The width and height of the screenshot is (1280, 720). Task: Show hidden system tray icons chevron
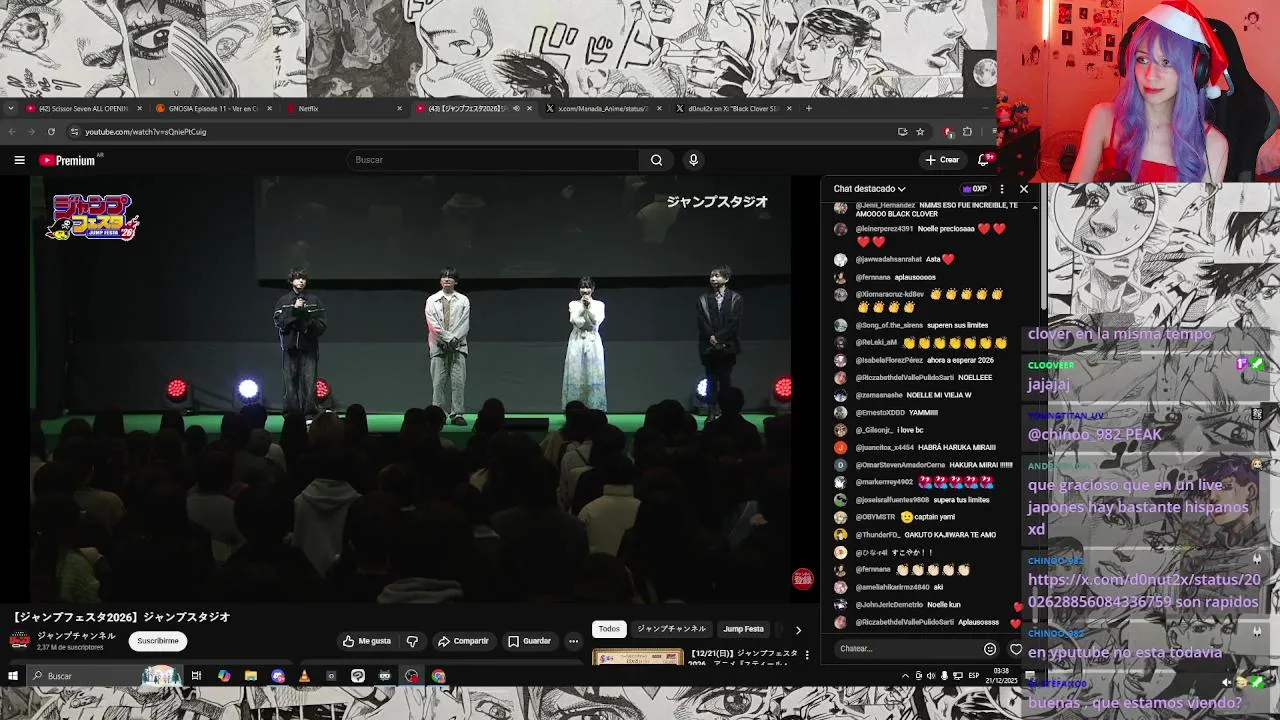click(905, 676)
